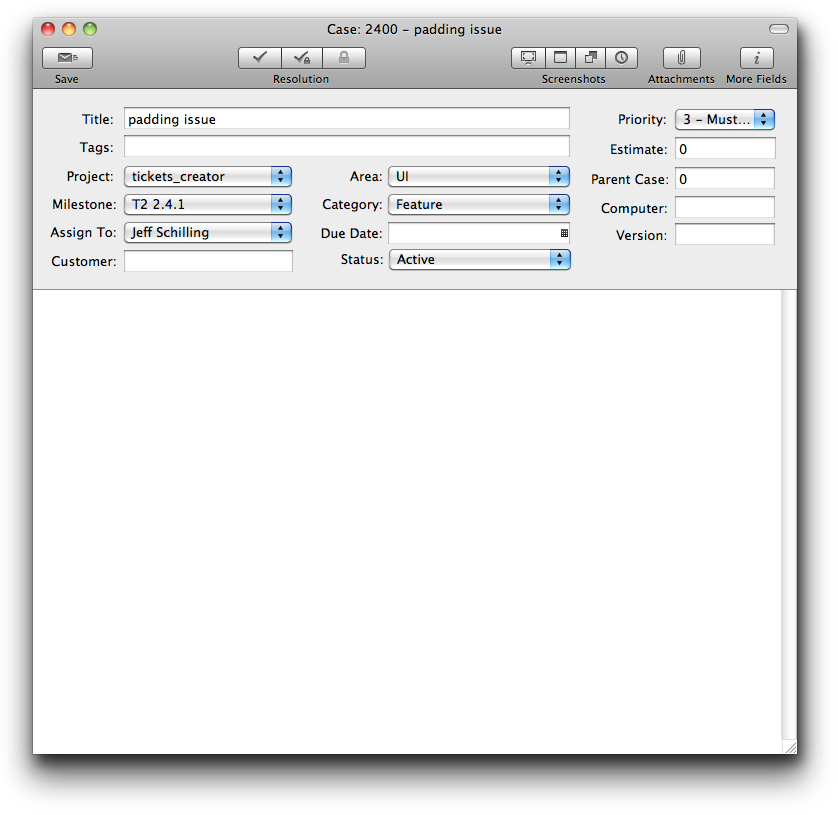Click into the Version field

pyautogui.click(x=725, y=235)
